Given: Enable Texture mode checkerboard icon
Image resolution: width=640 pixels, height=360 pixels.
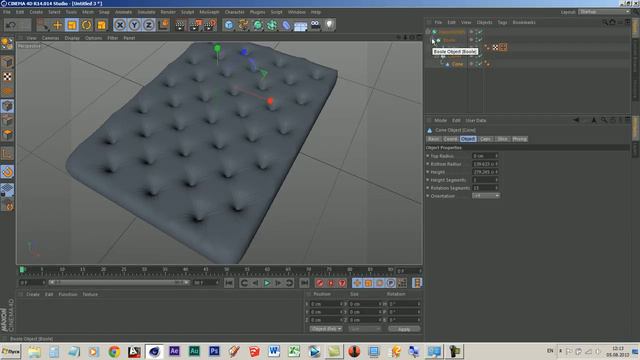Looking at the screenshot, I should [x=7, y=77].
